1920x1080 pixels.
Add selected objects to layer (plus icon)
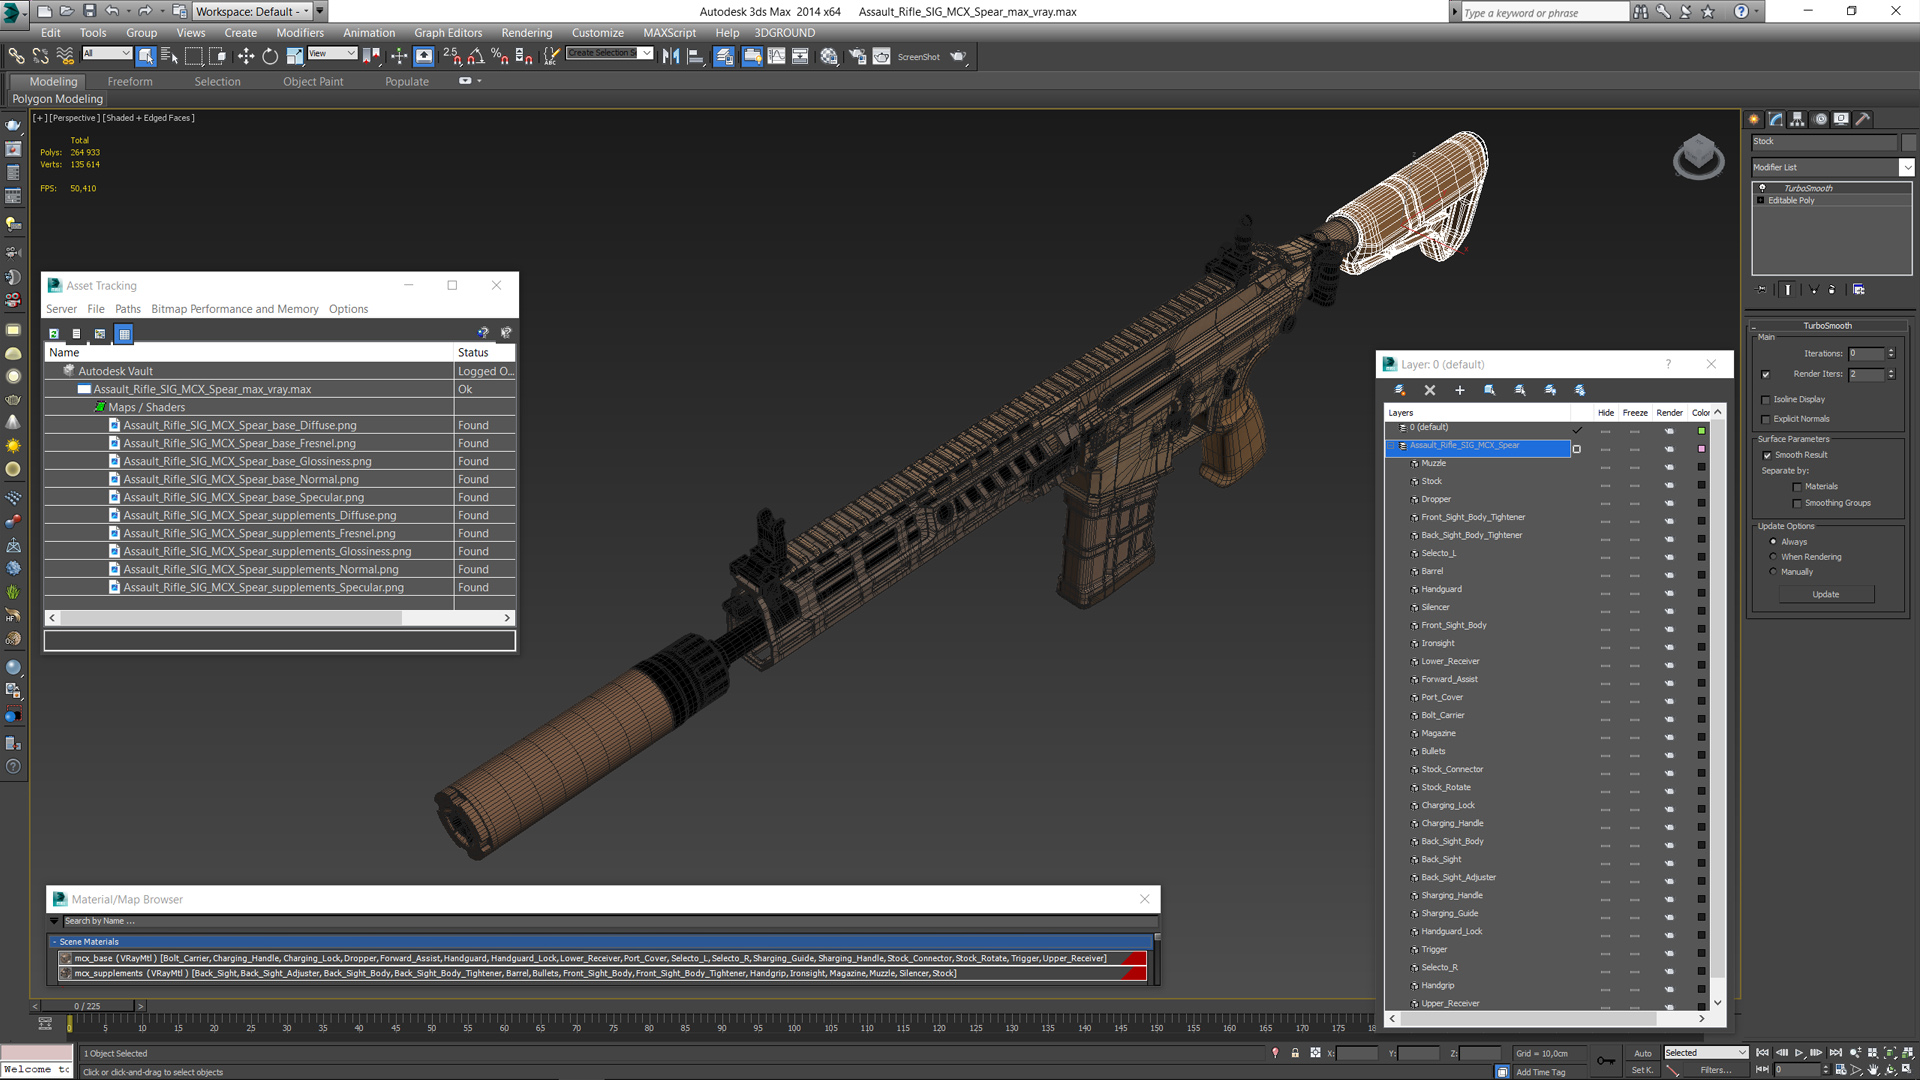pos(1460,390)
